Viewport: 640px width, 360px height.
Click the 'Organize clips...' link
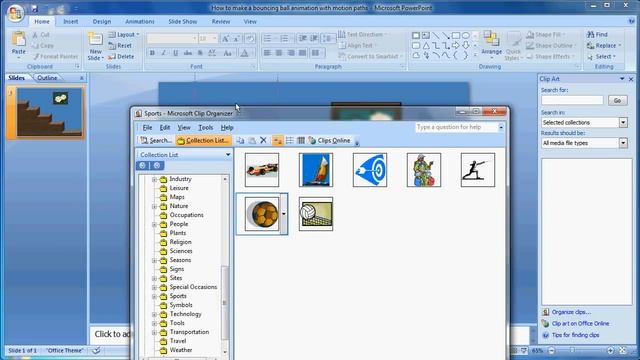click(571, 312)
